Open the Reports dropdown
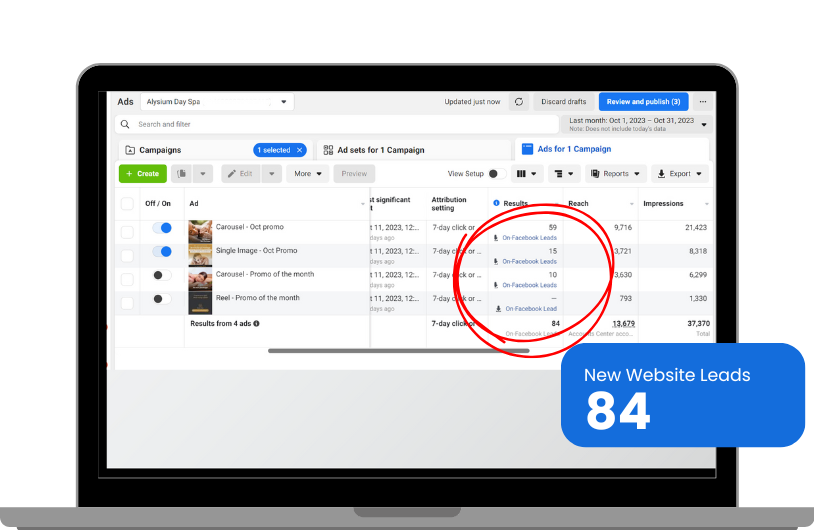Screen dimensions: 814x530 (x=616, y=174)
